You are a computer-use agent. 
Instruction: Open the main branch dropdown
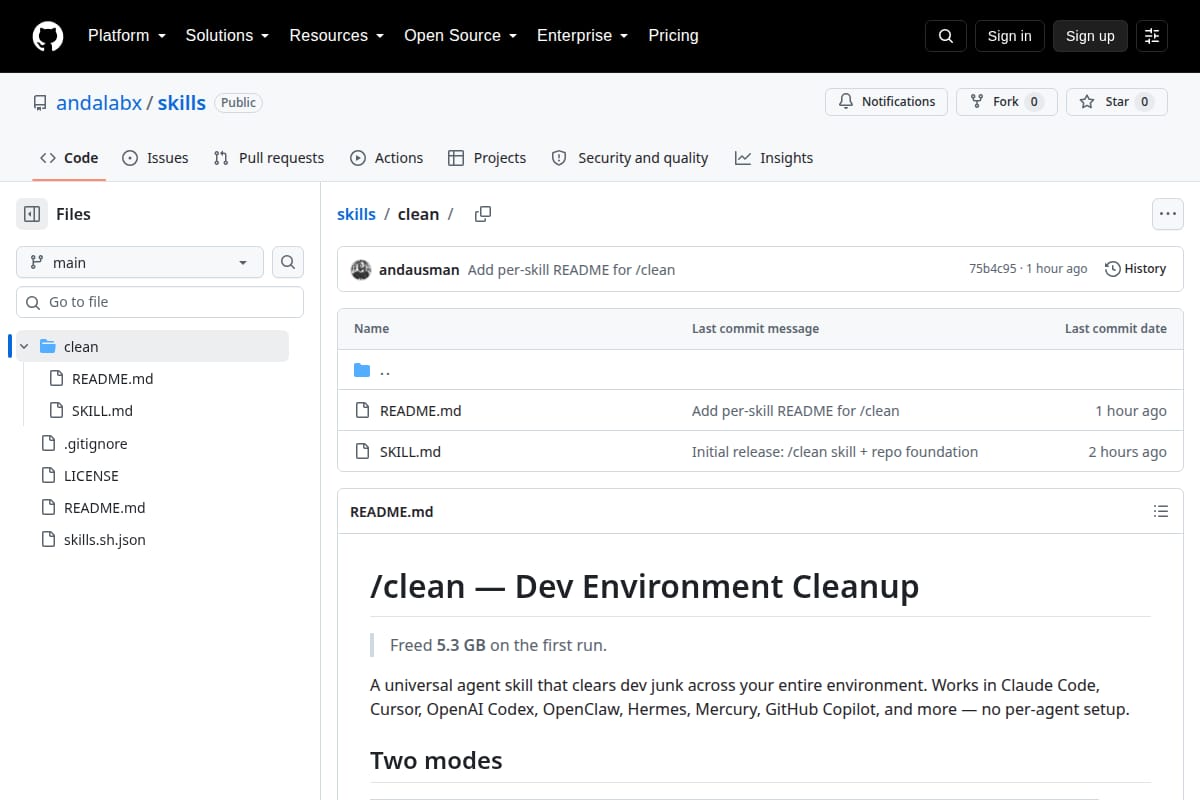tap(140, 262)
